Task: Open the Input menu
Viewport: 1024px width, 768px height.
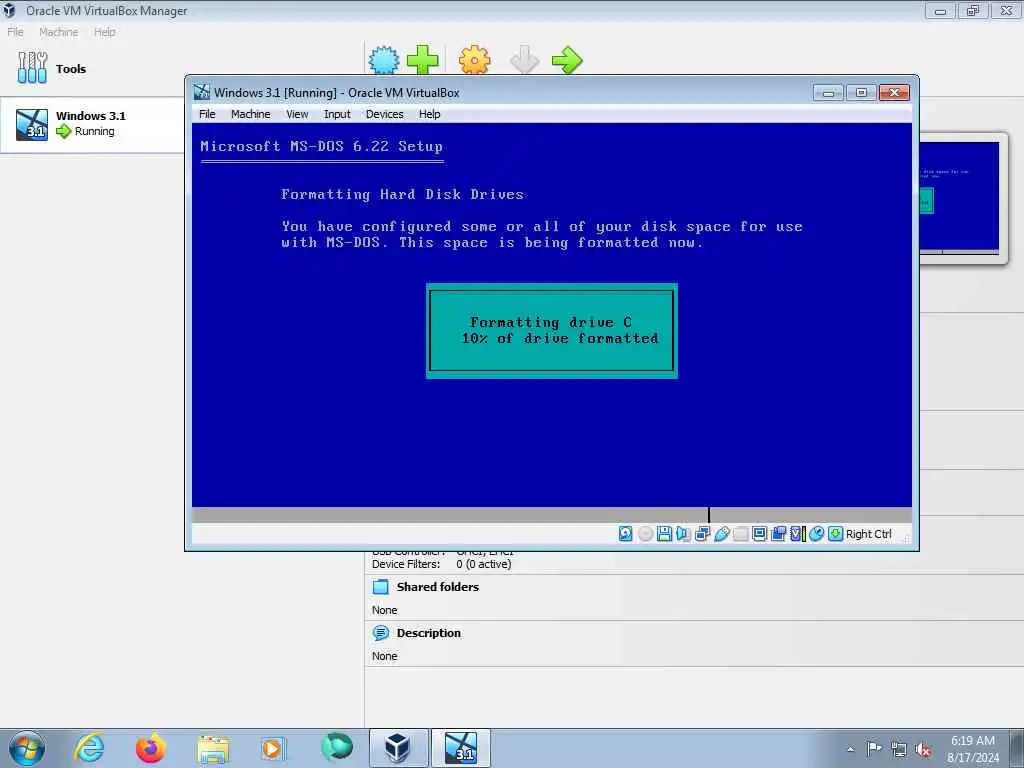Action: 337,114
